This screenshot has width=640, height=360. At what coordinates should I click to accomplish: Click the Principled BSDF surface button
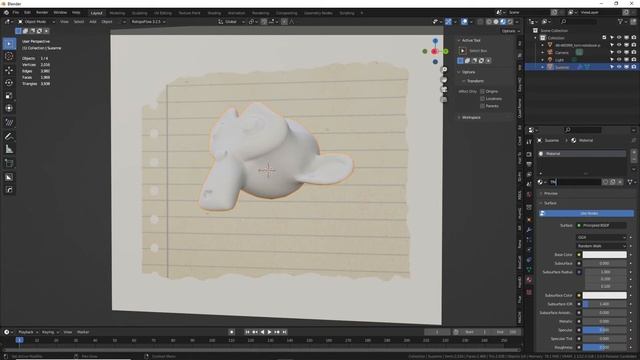click(x=601, y=225)
